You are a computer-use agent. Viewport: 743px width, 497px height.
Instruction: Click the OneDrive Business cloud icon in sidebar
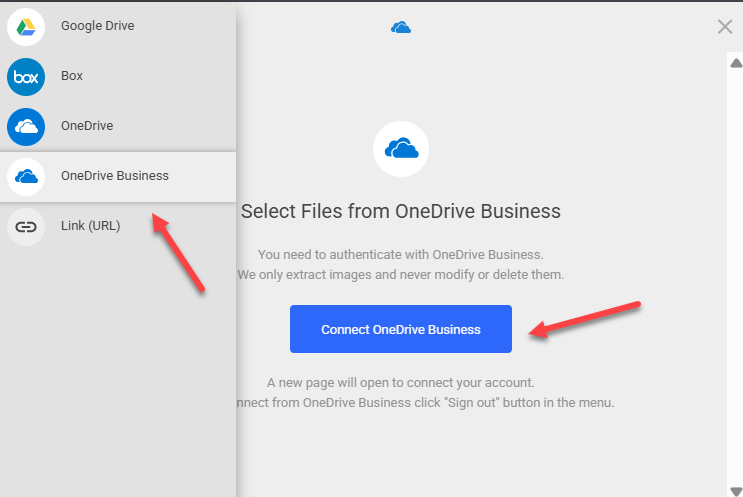pyautogui.click(x=26, y=177)
